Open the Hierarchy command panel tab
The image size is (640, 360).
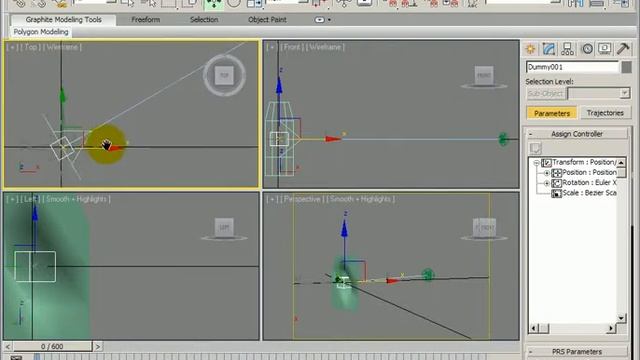(567, 49)
